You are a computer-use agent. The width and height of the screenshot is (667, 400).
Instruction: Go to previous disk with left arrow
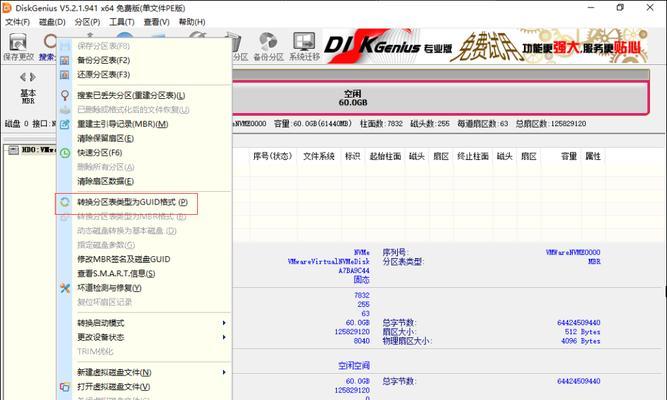click(x=23, y=77)
